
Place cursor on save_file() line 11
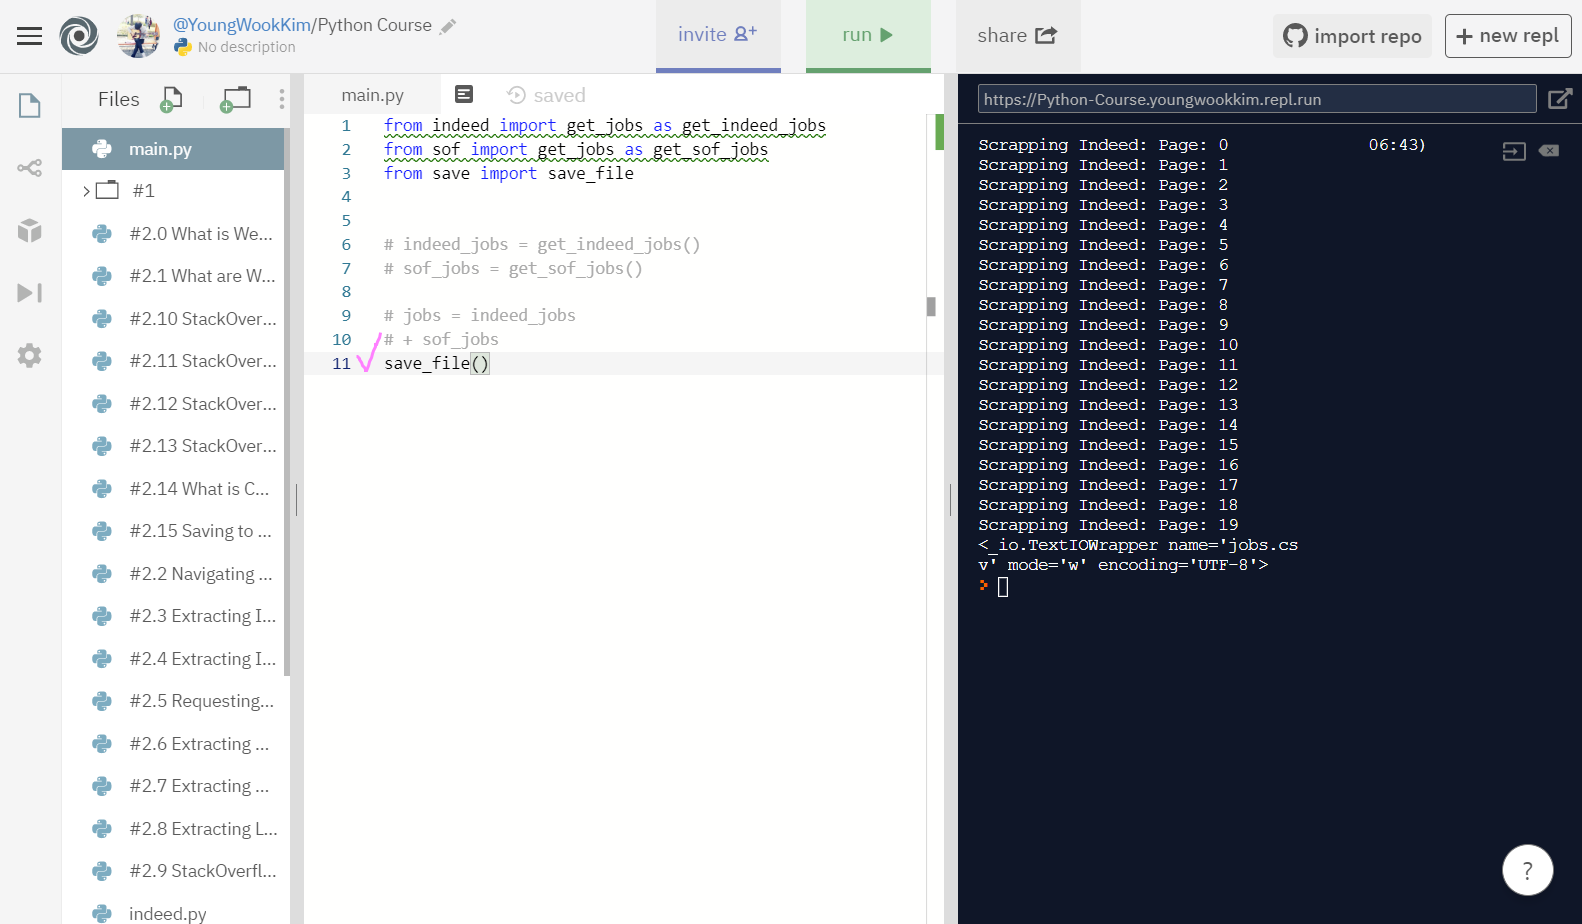pos(437,363)
